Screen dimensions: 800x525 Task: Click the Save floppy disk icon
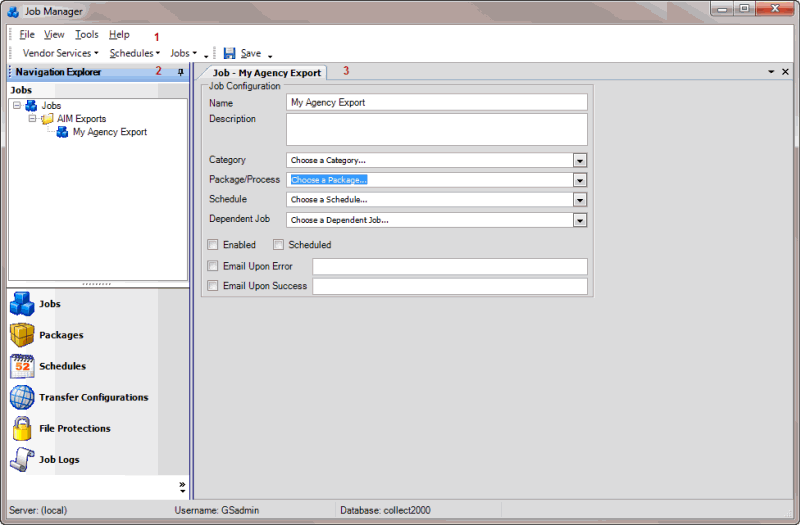pos(230,53)
